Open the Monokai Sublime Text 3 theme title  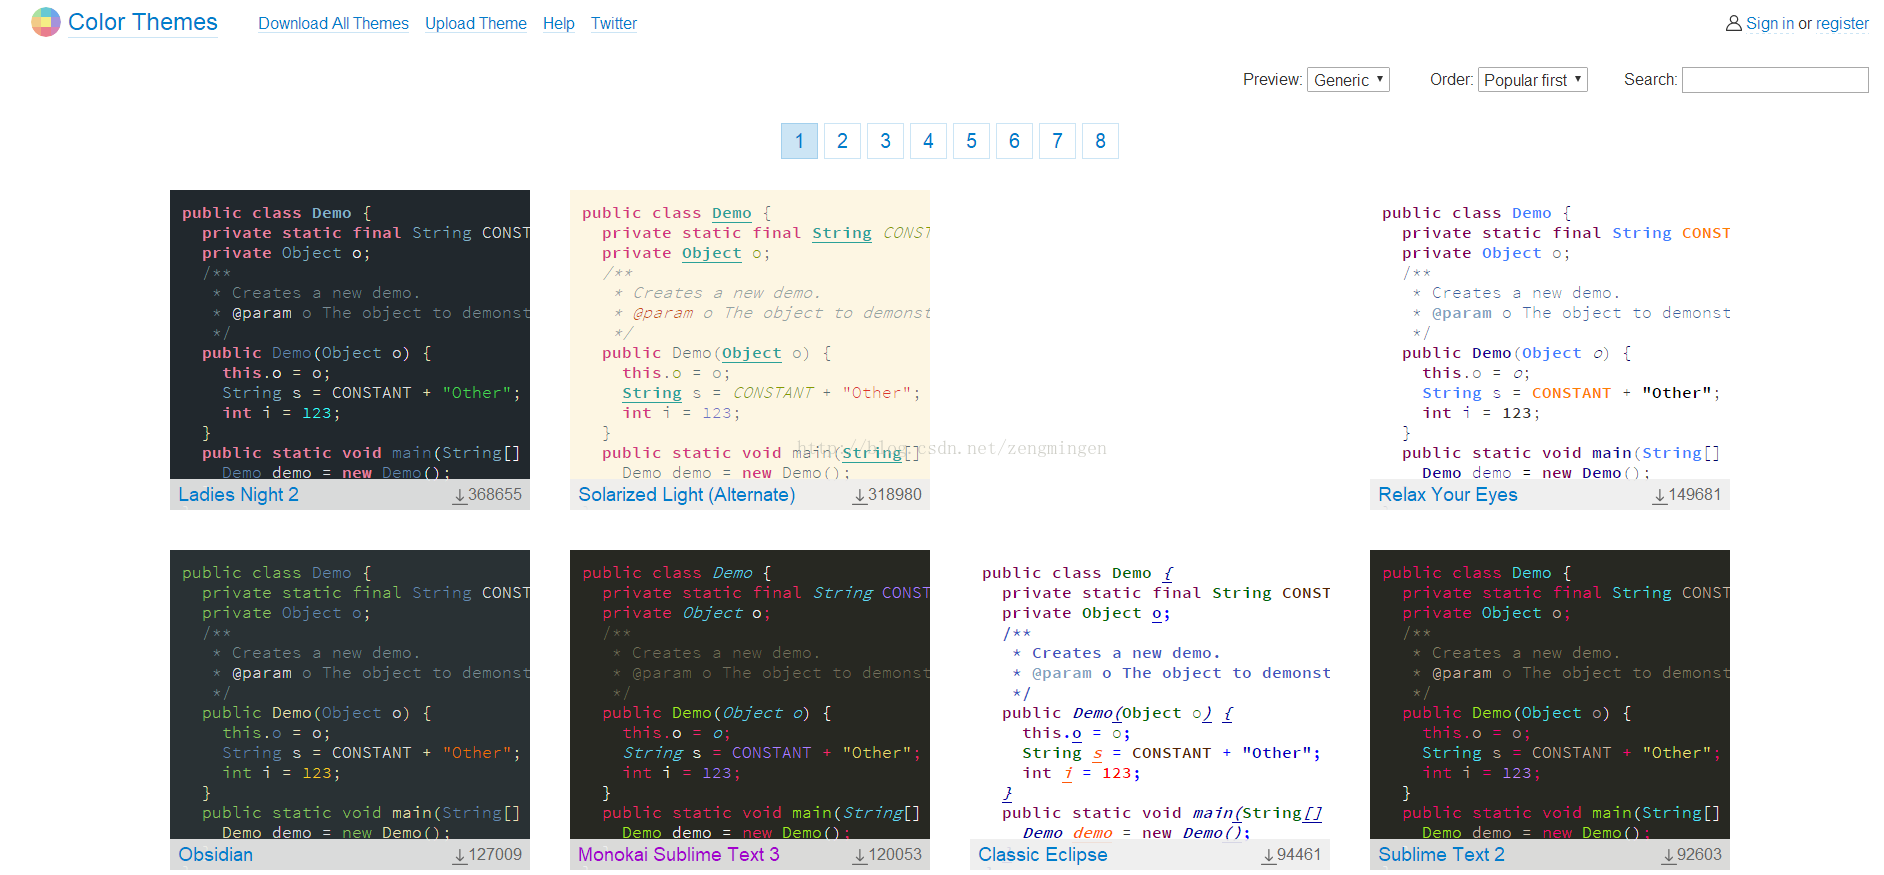pos(679,855)
